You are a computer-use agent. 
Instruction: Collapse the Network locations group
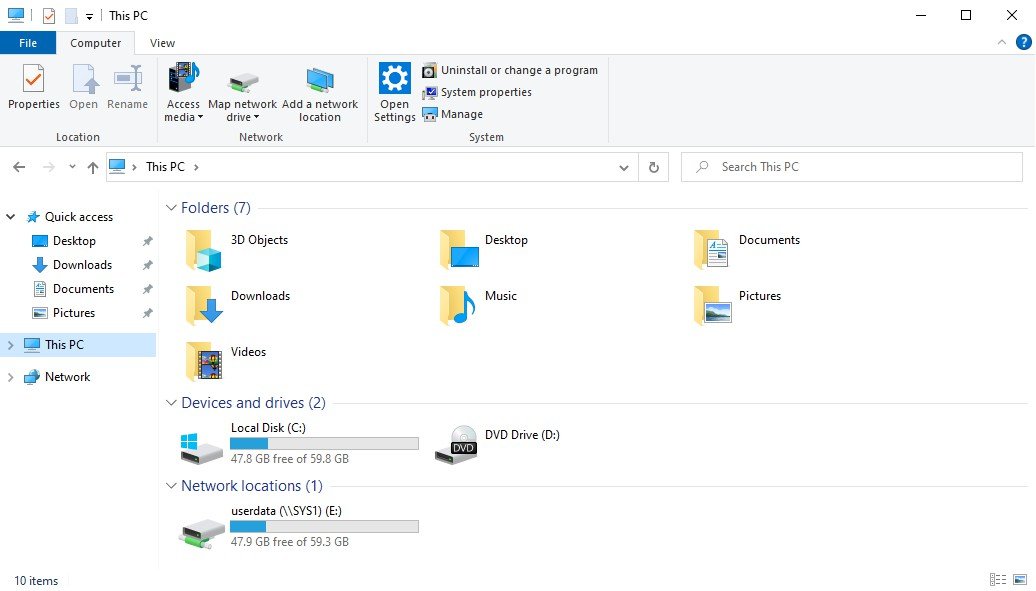(x=171, y=486)
